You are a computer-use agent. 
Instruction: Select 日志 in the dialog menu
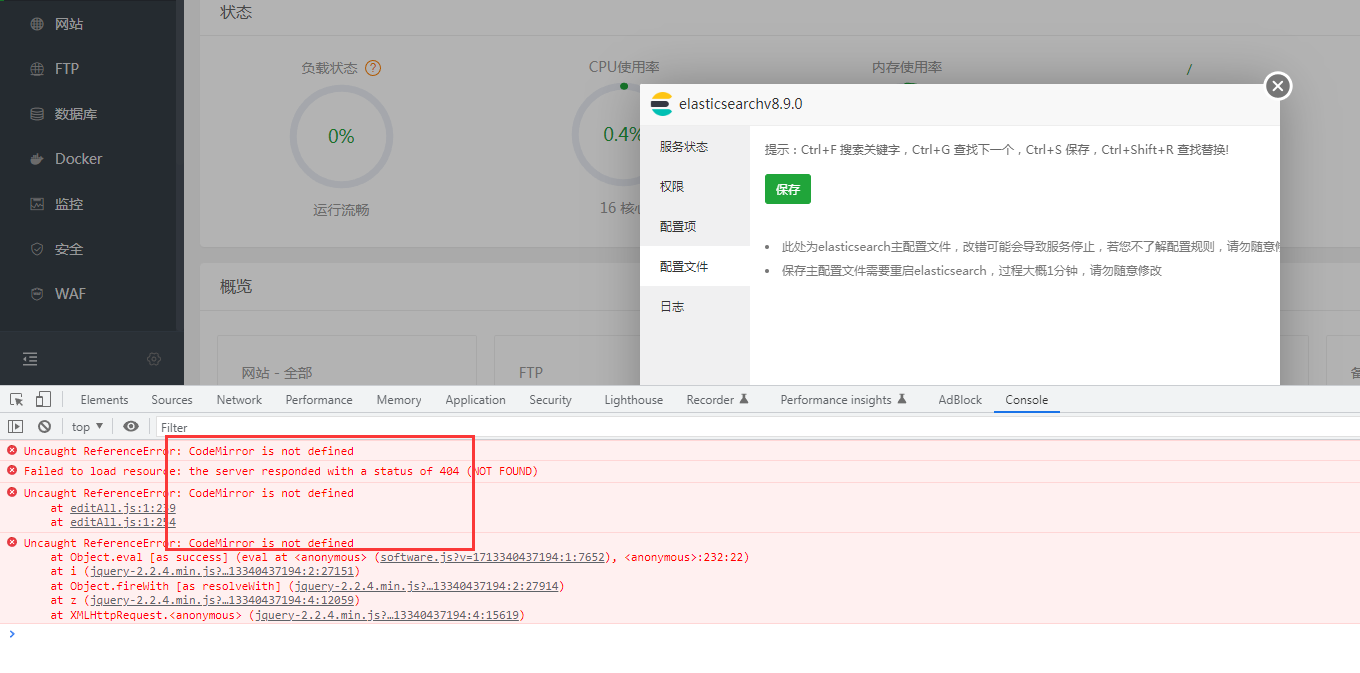pyautogui.click(x=695, y=307)
